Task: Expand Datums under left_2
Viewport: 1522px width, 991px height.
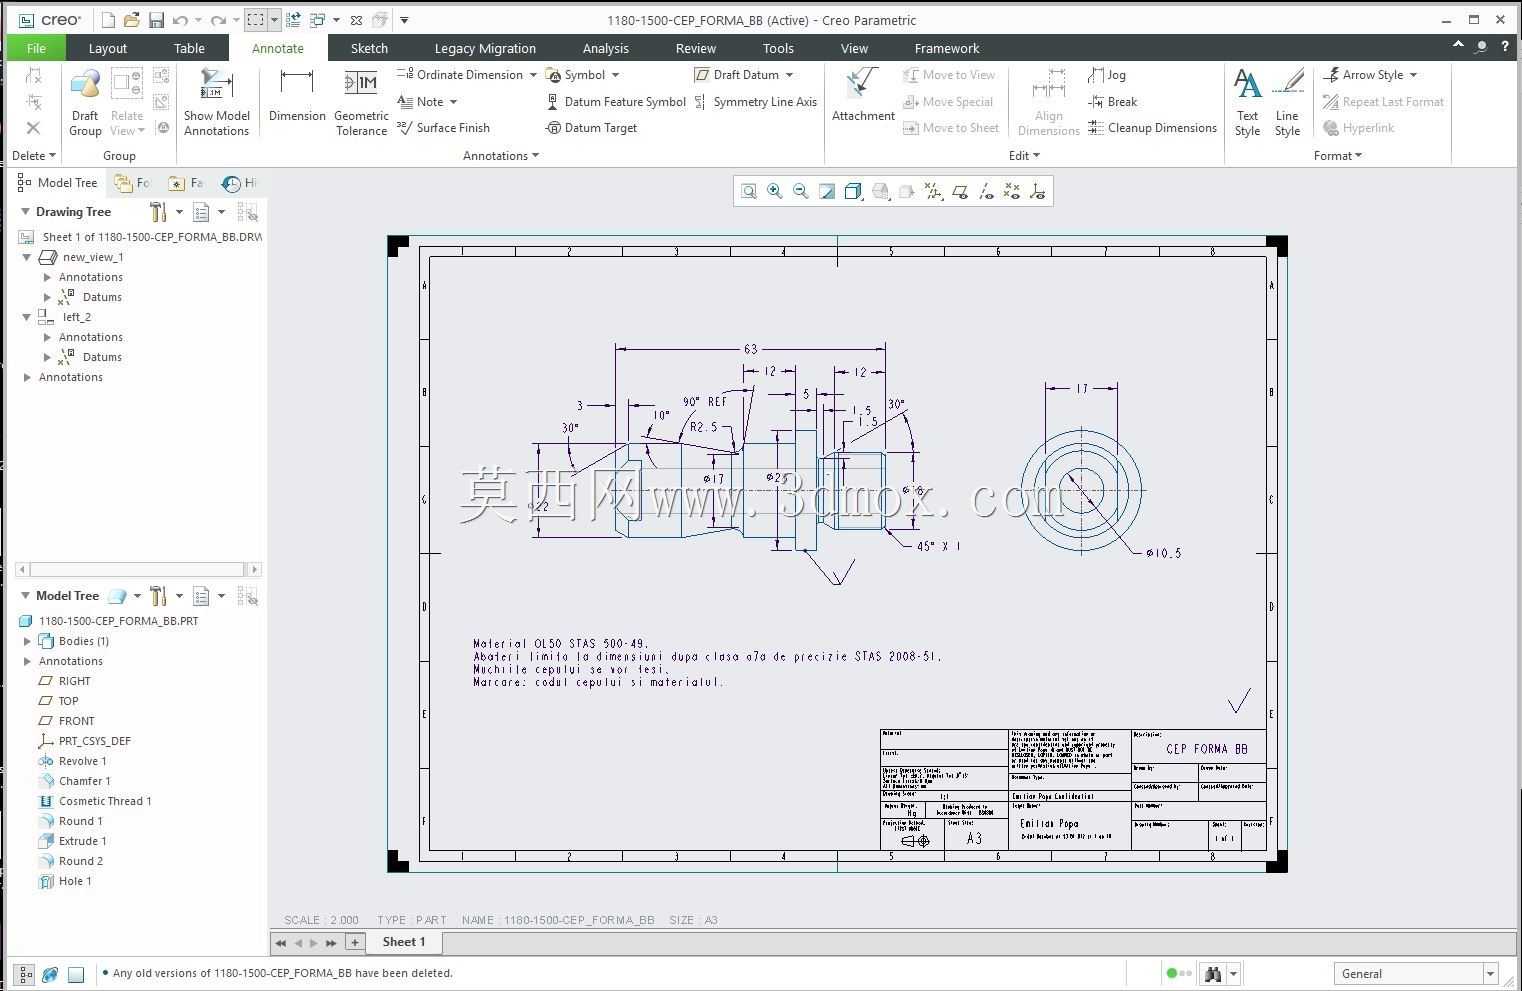Action: 47,357
